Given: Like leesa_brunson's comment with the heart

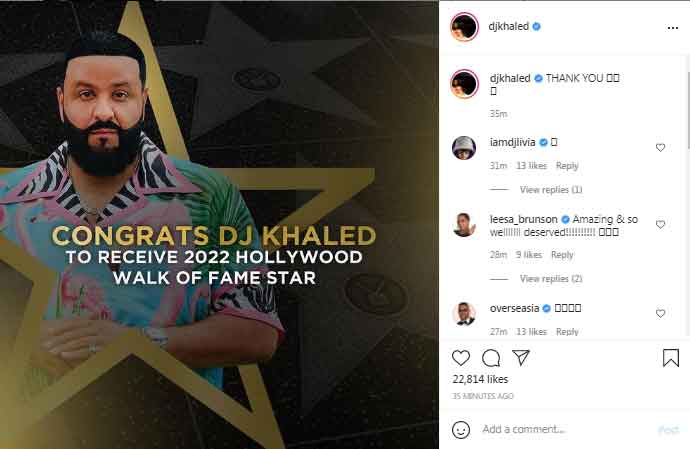Looking at the screenshot, I should pyautogui.click(x=660, y=224).
